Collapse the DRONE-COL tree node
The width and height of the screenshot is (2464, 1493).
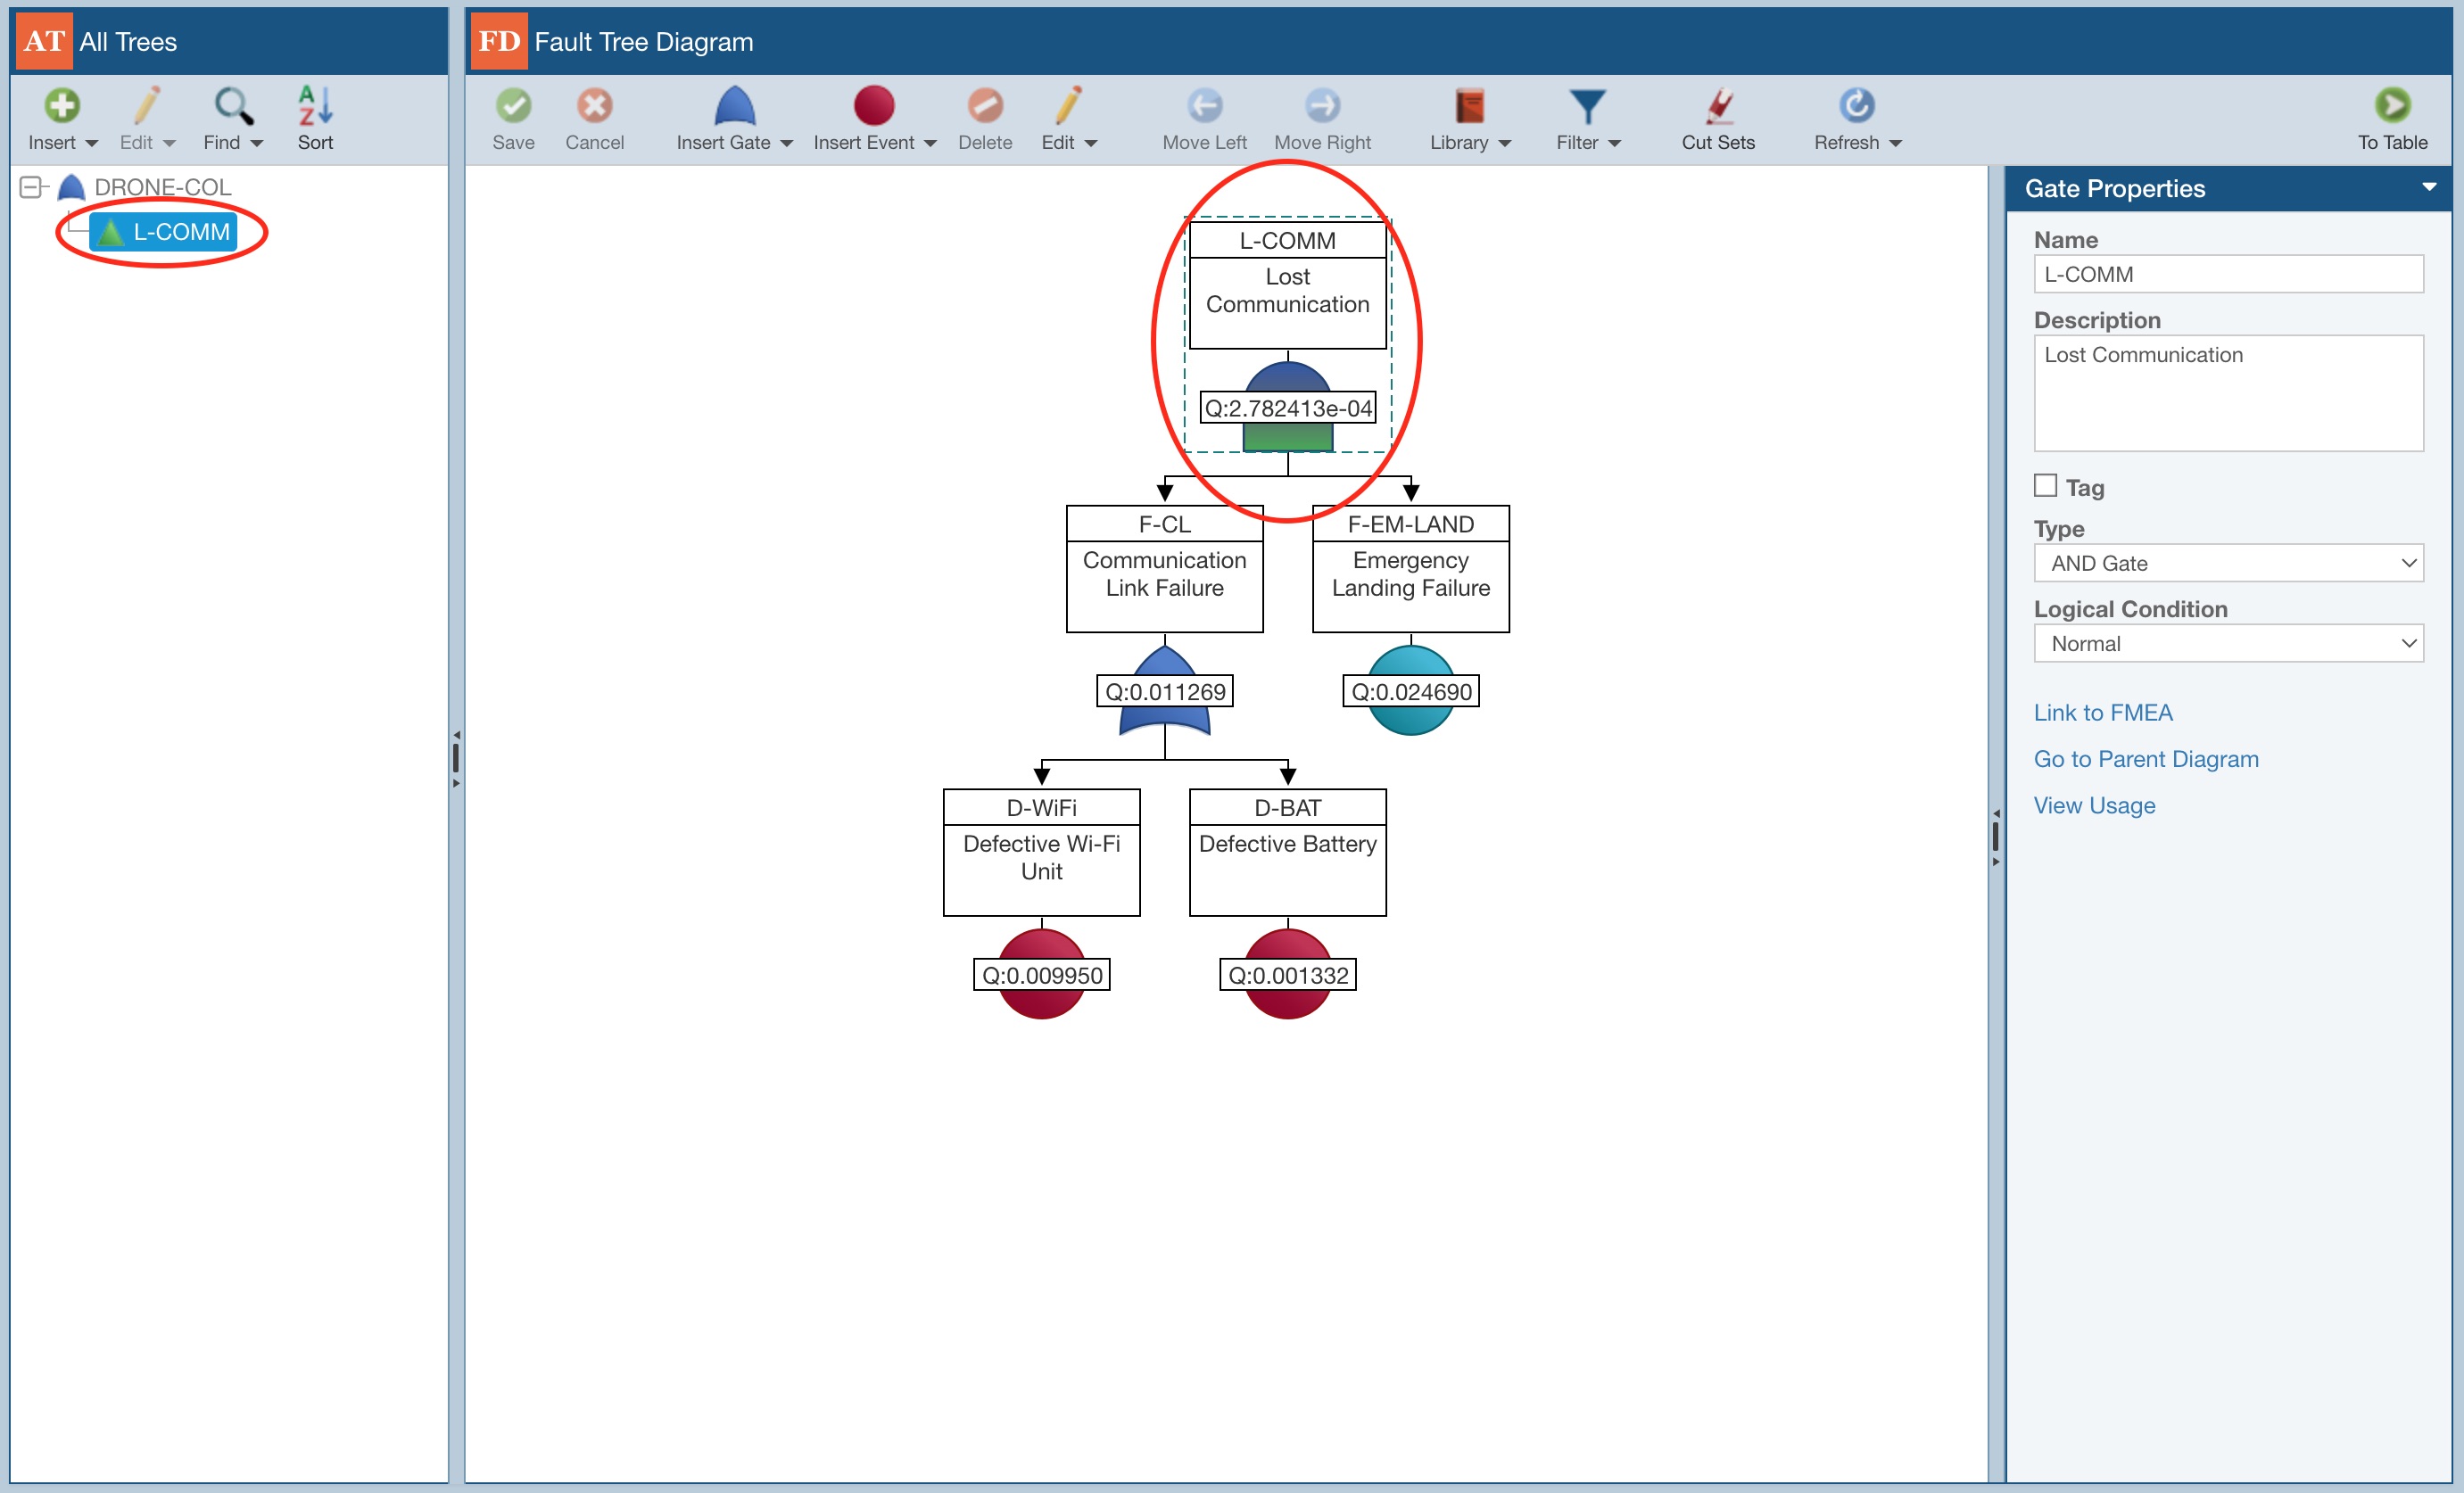[x=31, y=187]
